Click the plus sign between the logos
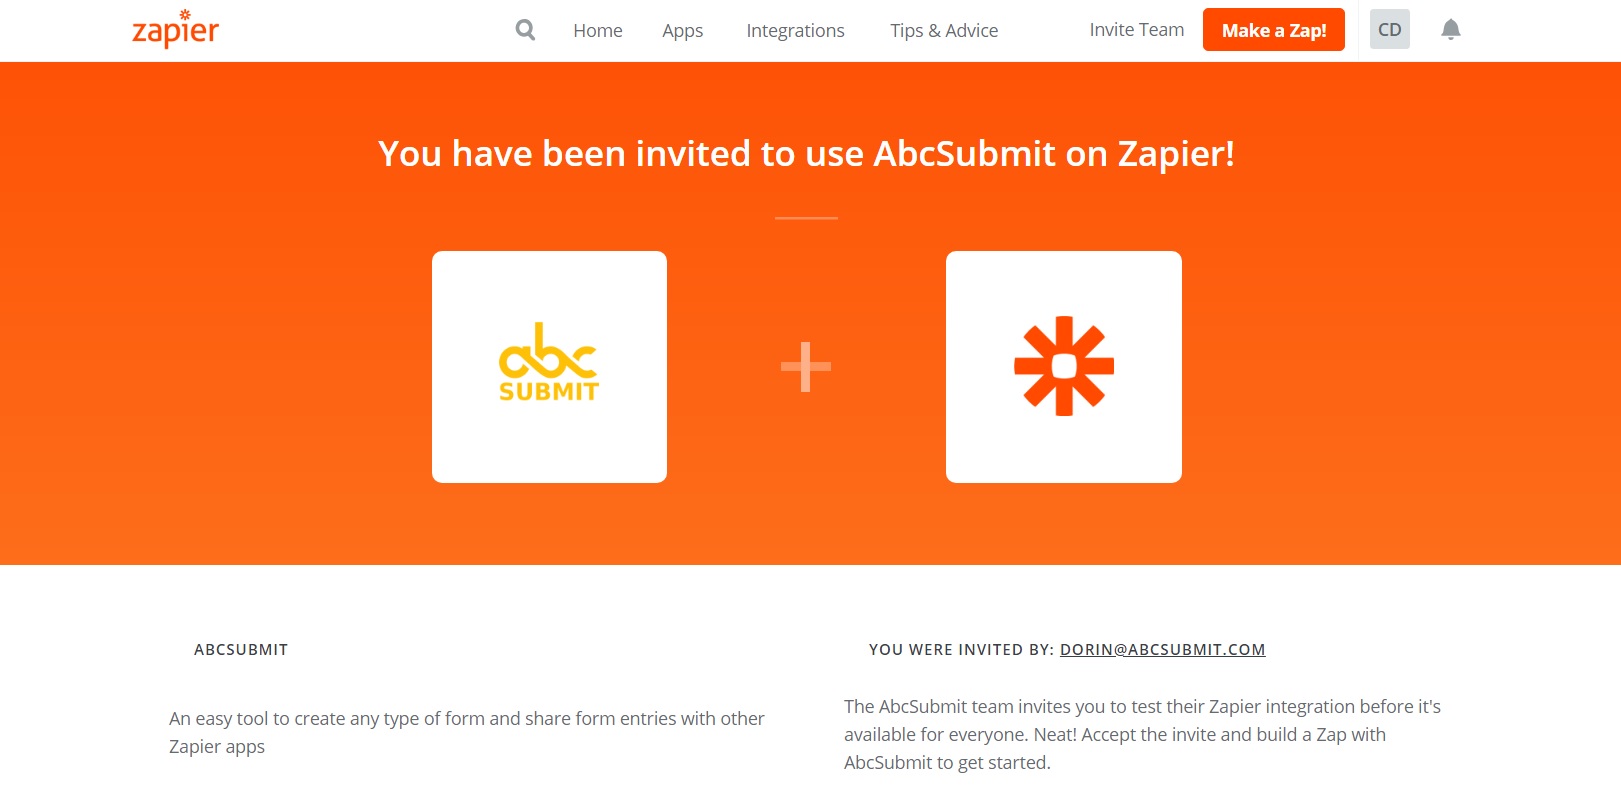 (x=806, y=367)
